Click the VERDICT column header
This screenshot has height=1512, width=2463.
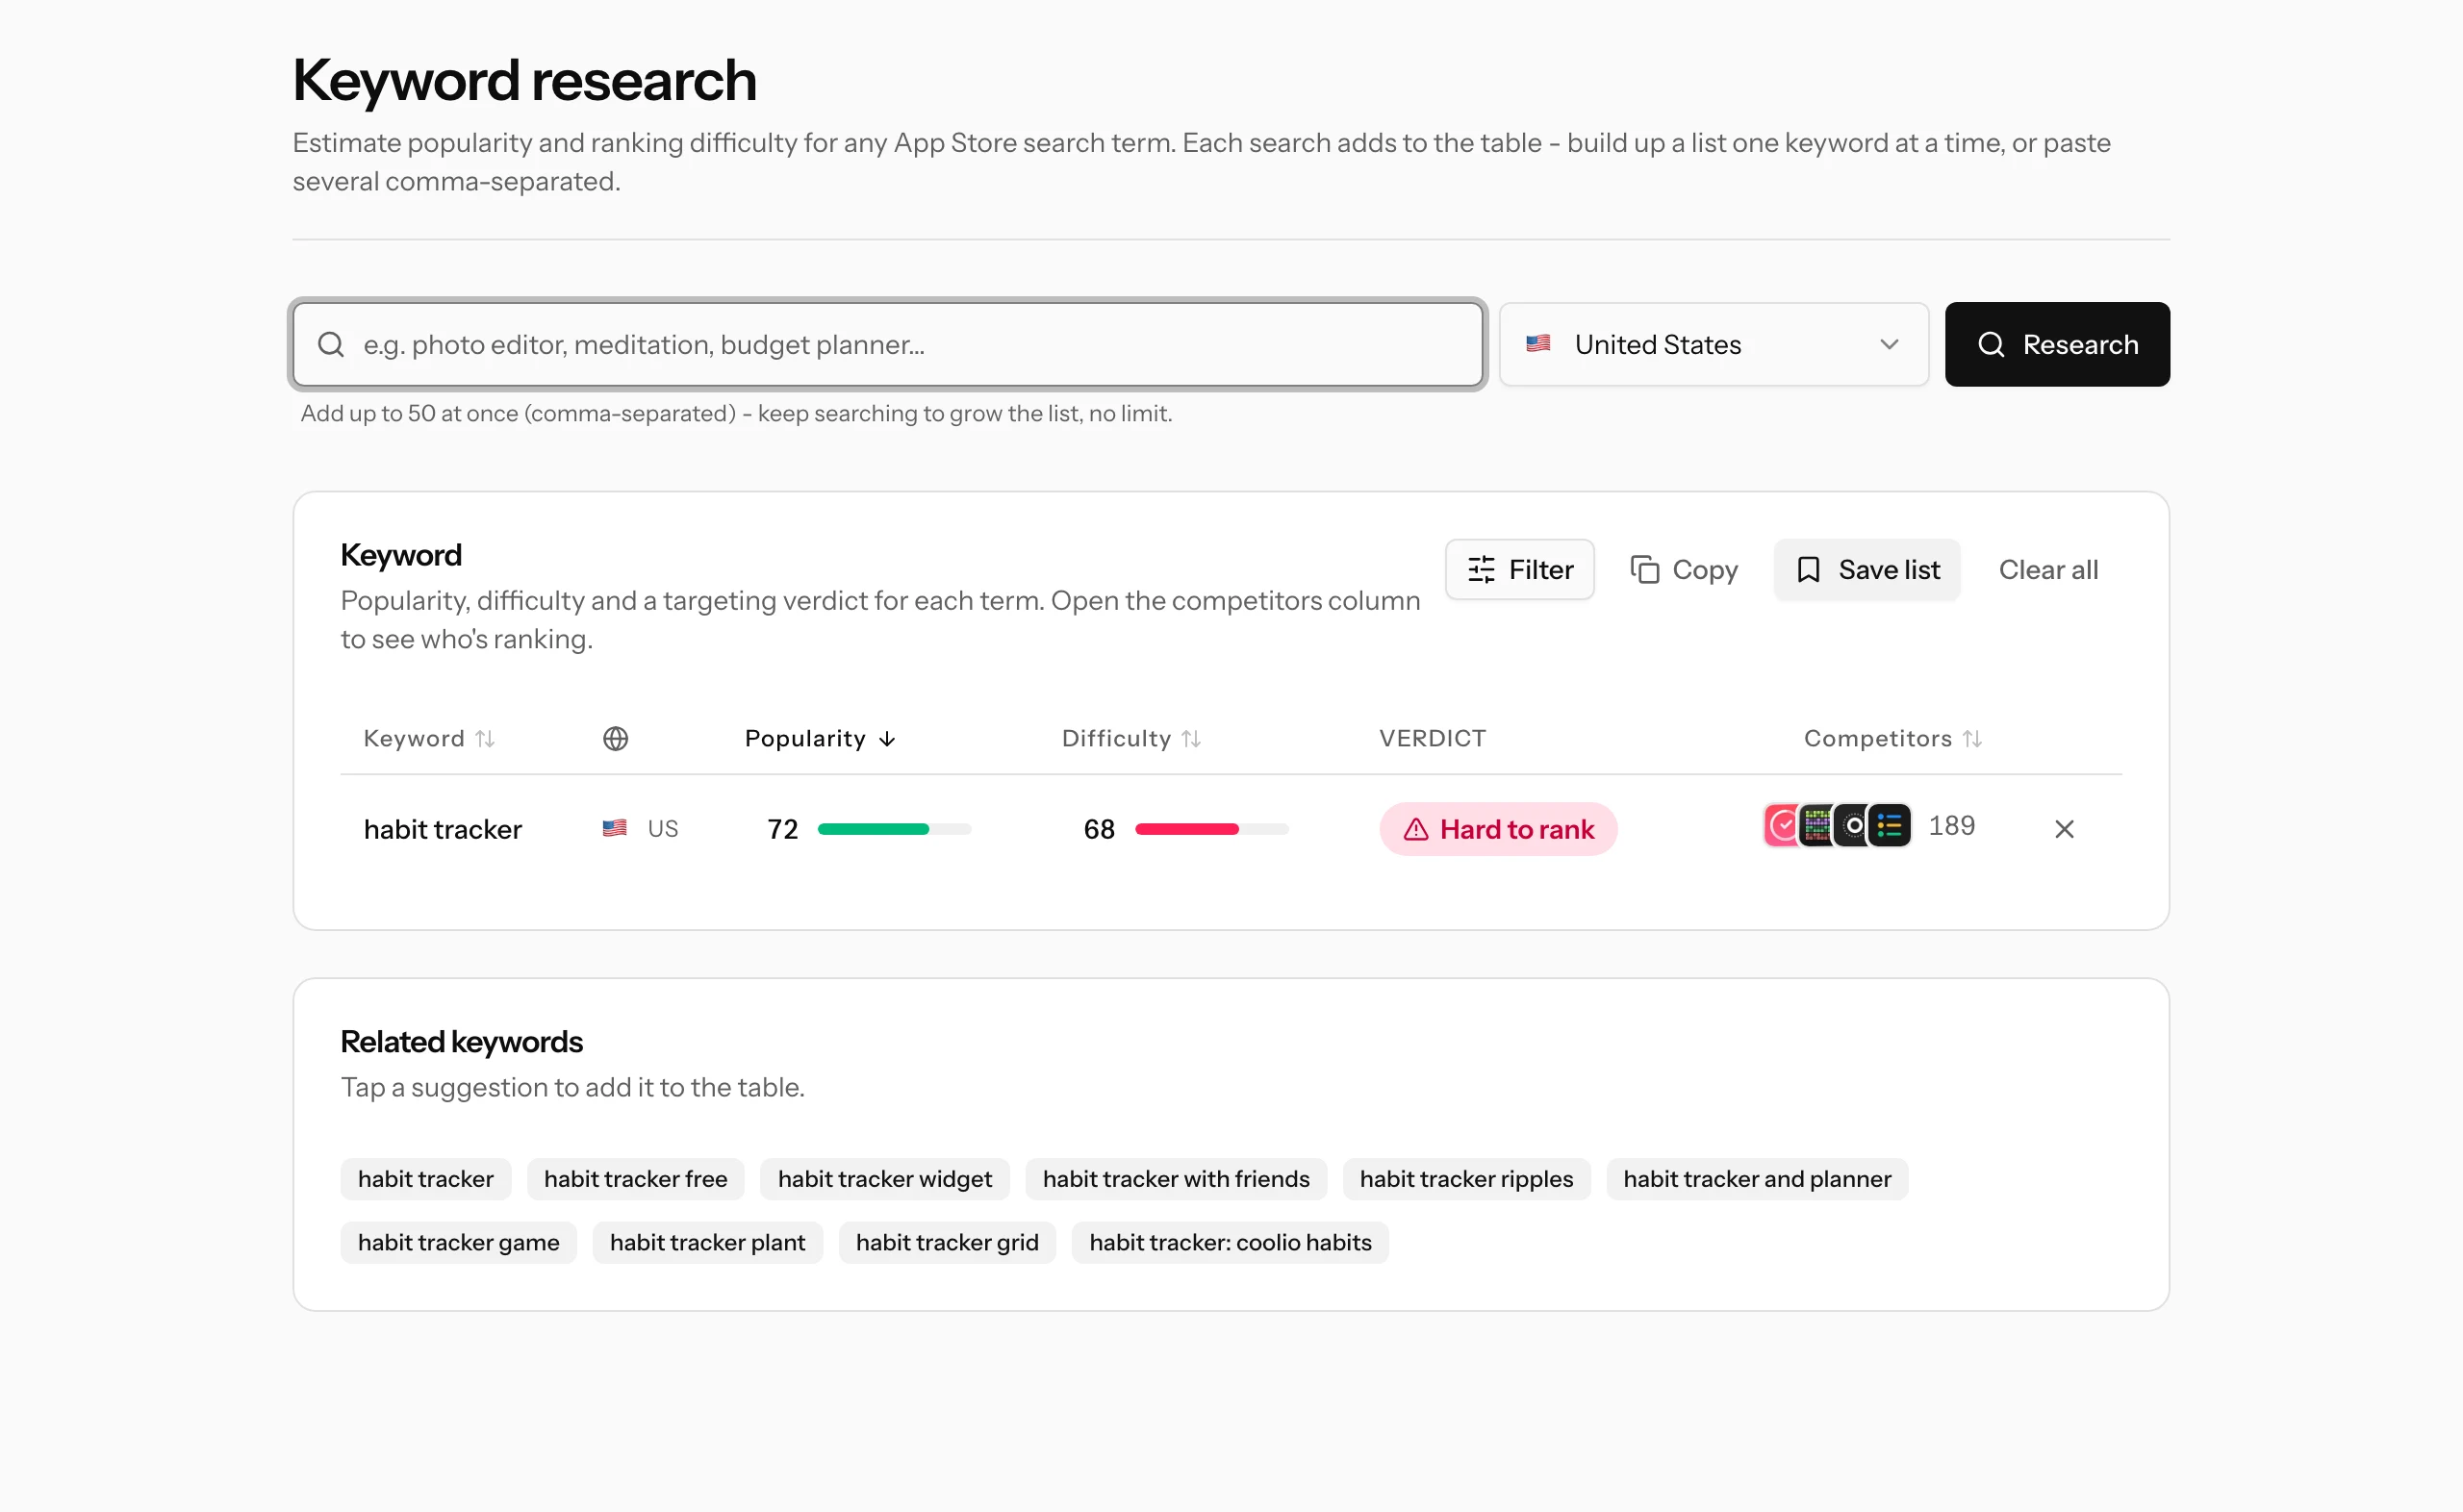[x=1431, y=738]
